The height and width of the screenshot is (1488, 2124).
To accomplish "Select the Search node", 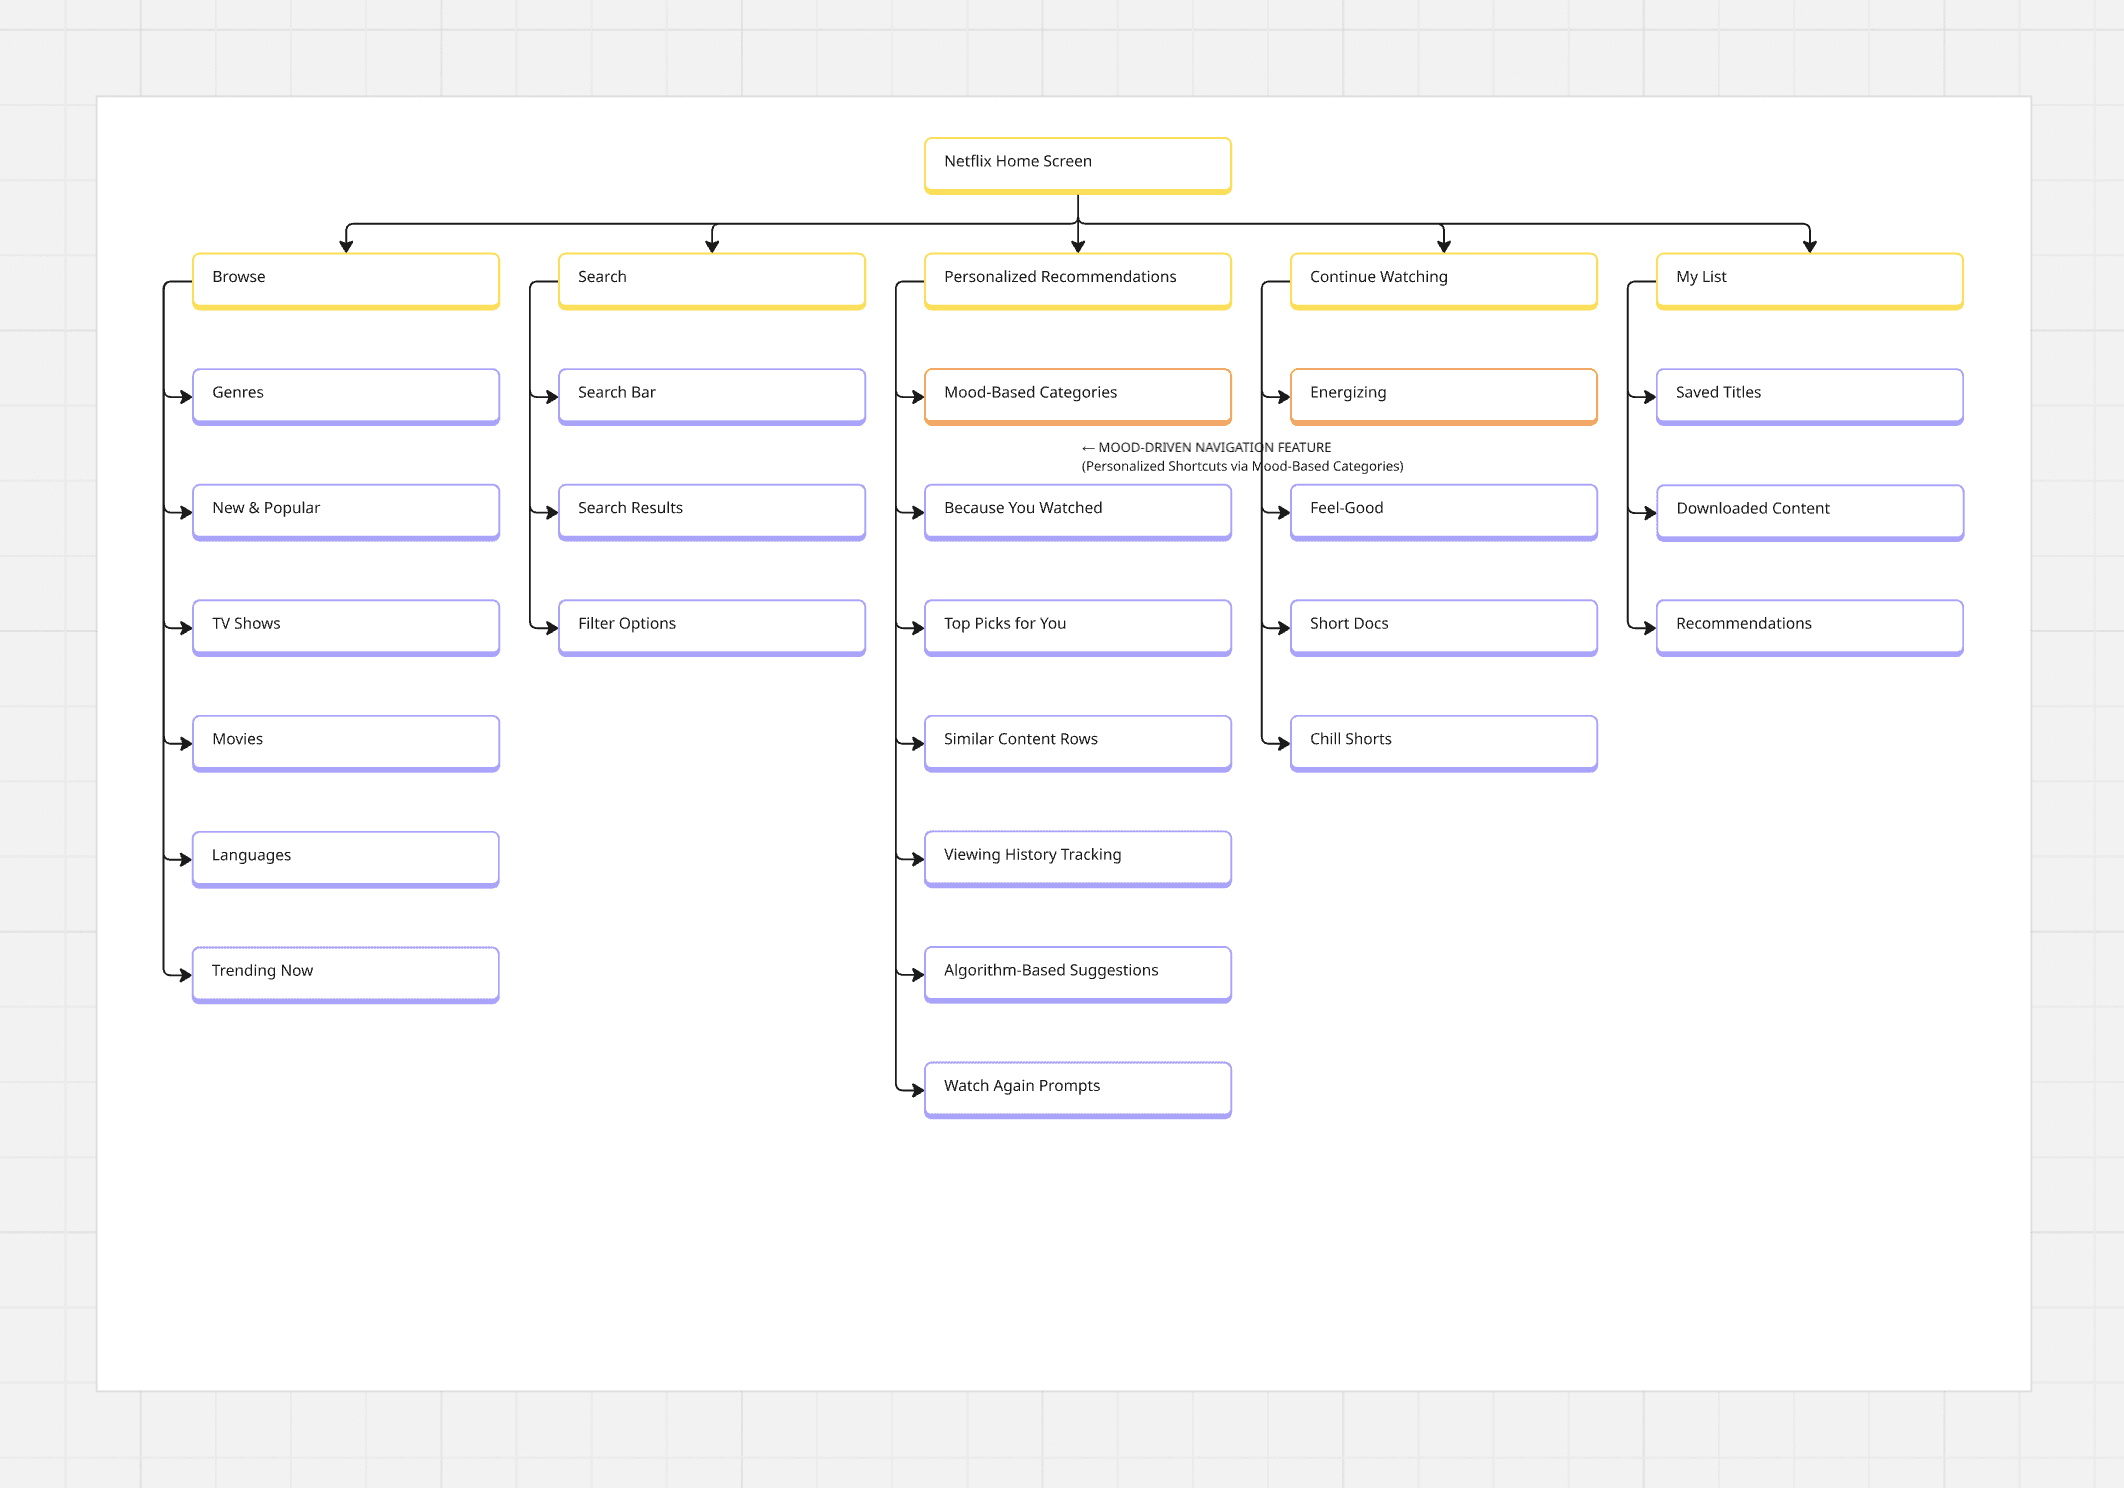I will 711,280.
